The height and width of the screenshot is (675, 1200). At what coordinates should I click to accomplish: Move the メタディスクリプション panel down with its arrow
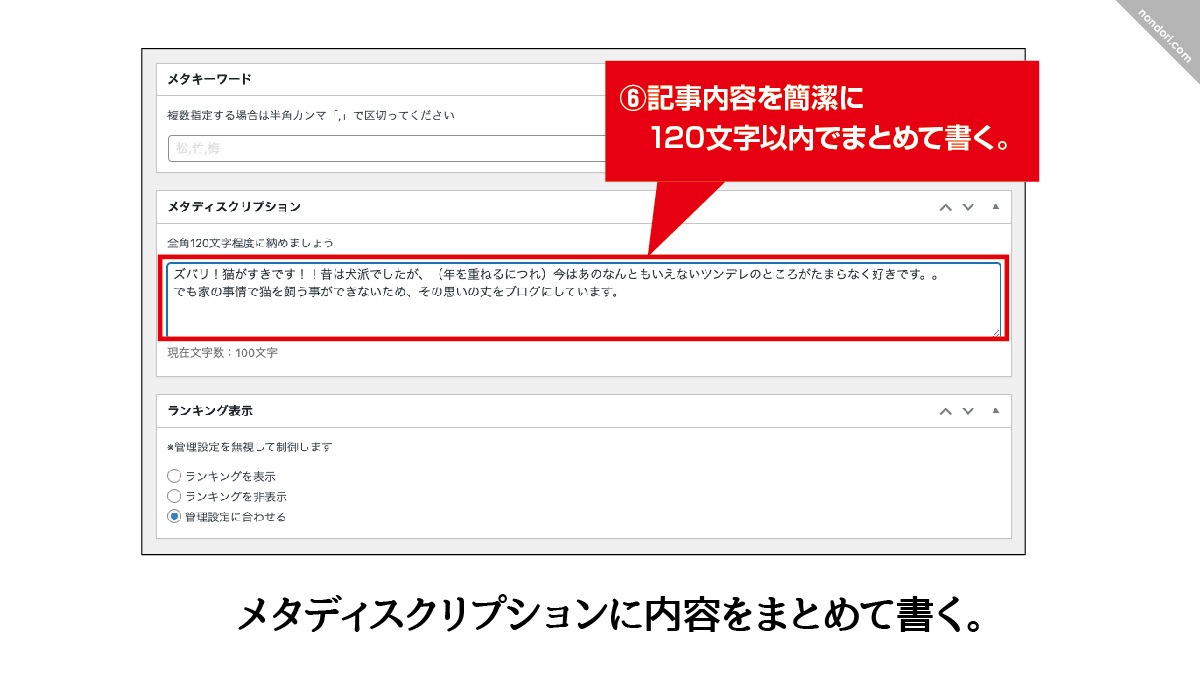(968, 207)
